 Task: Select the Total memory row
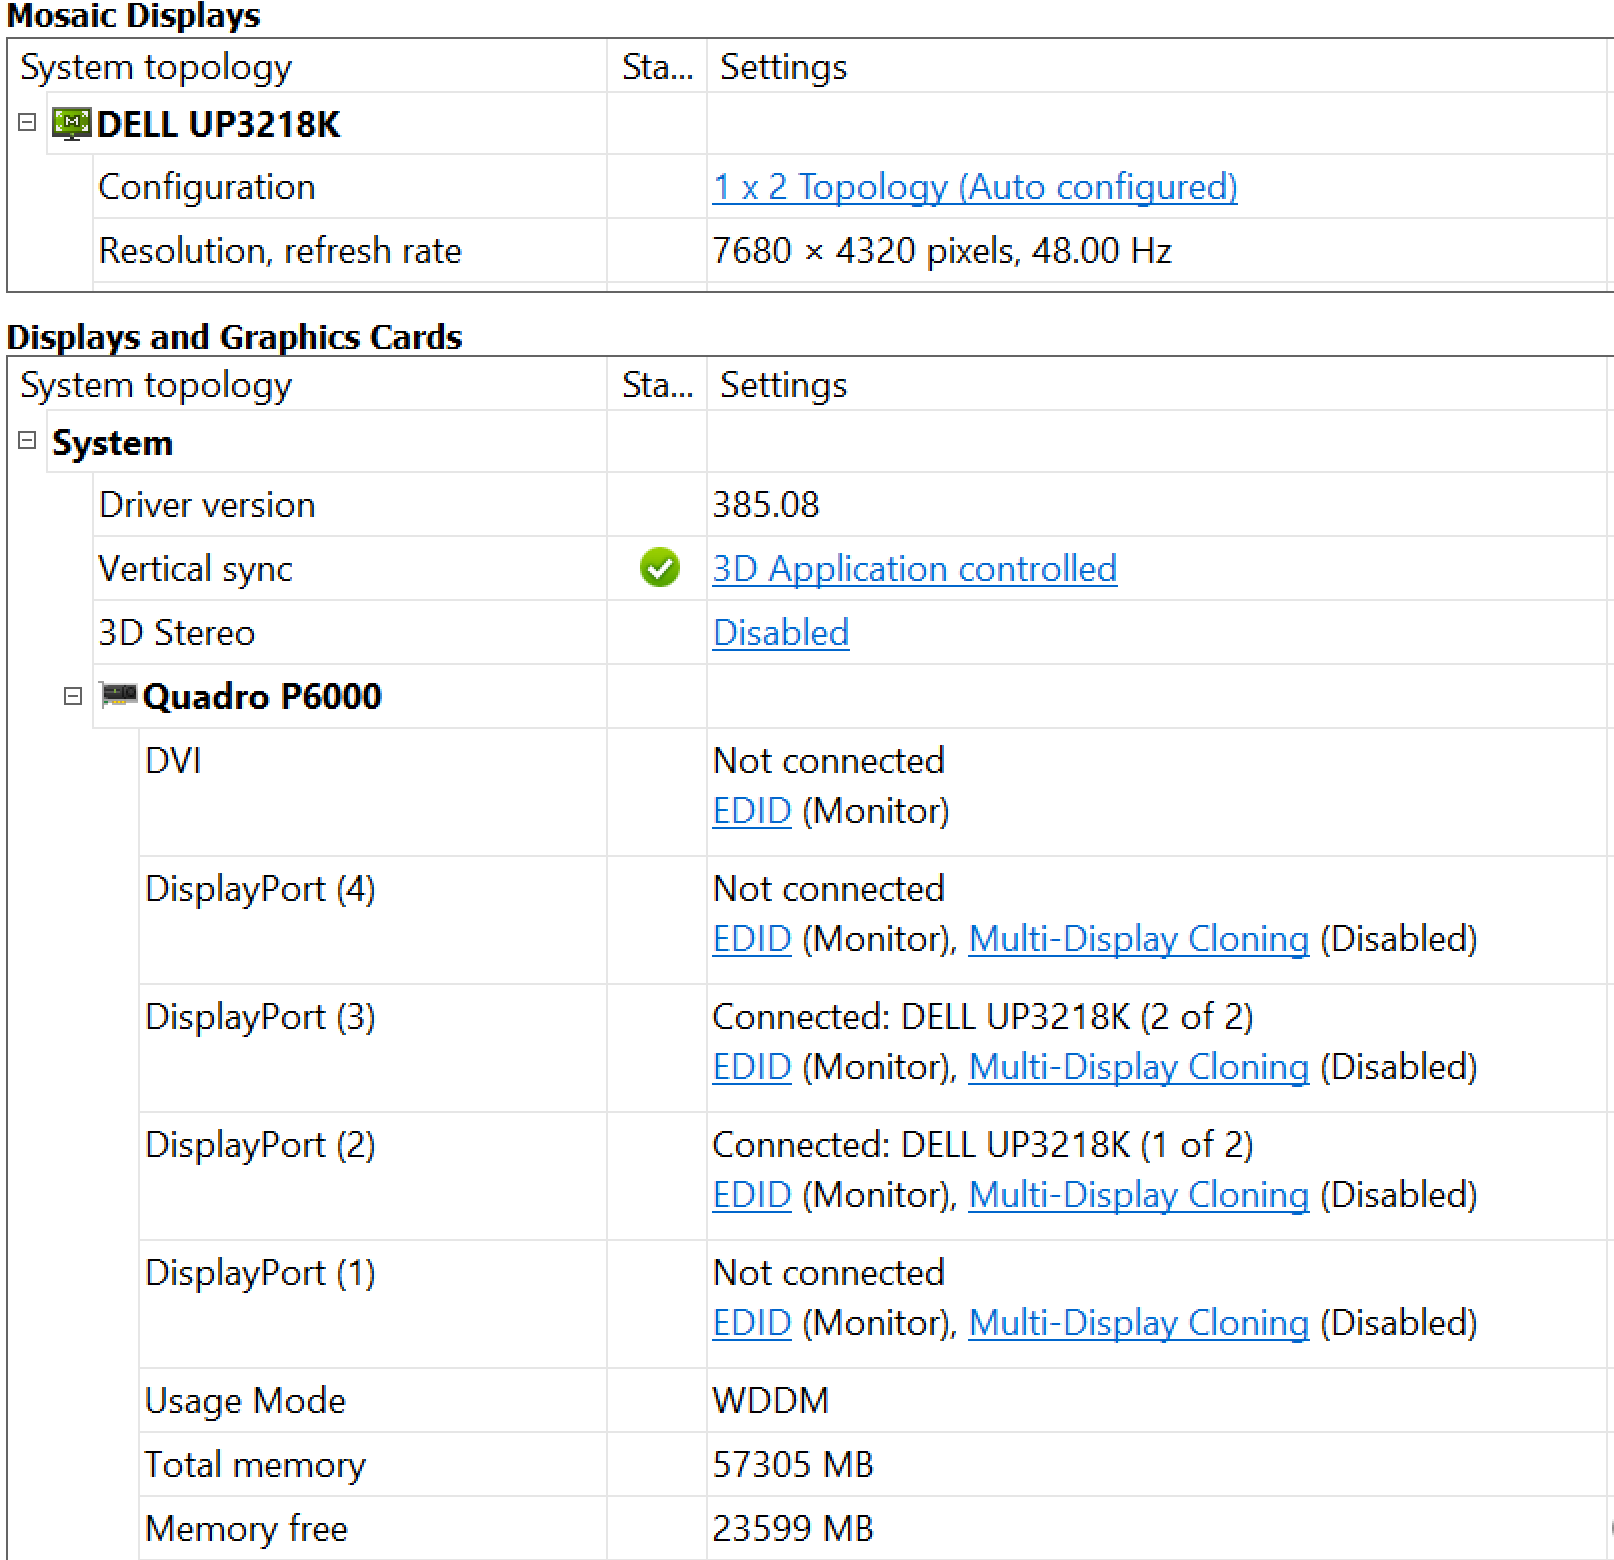[255, 1465]
